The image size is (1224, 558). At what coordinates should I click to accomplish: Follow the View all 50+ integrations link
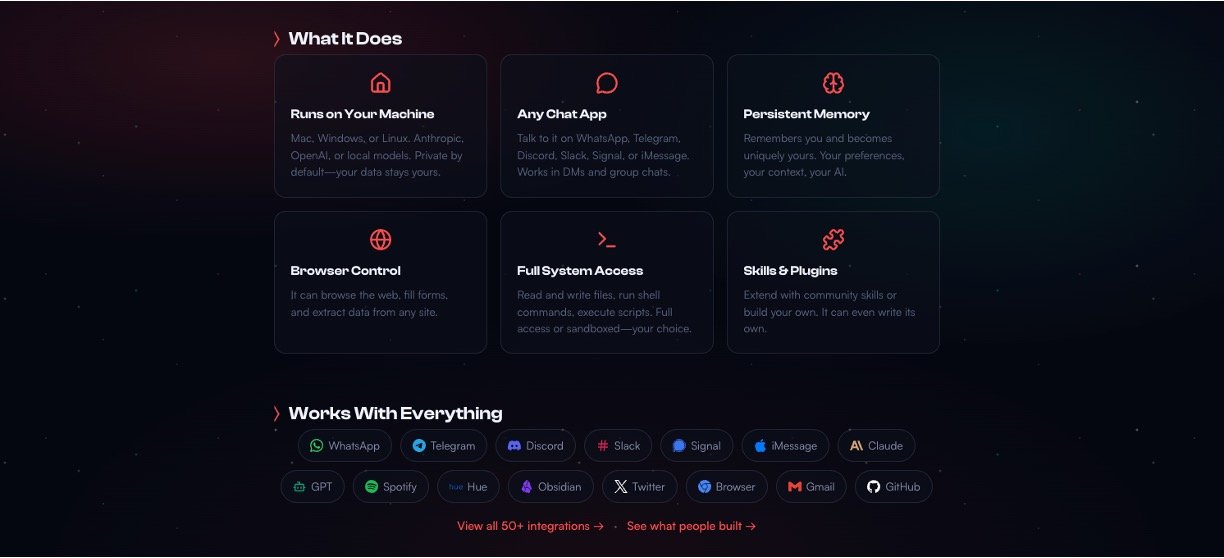[x=530, y=526]
